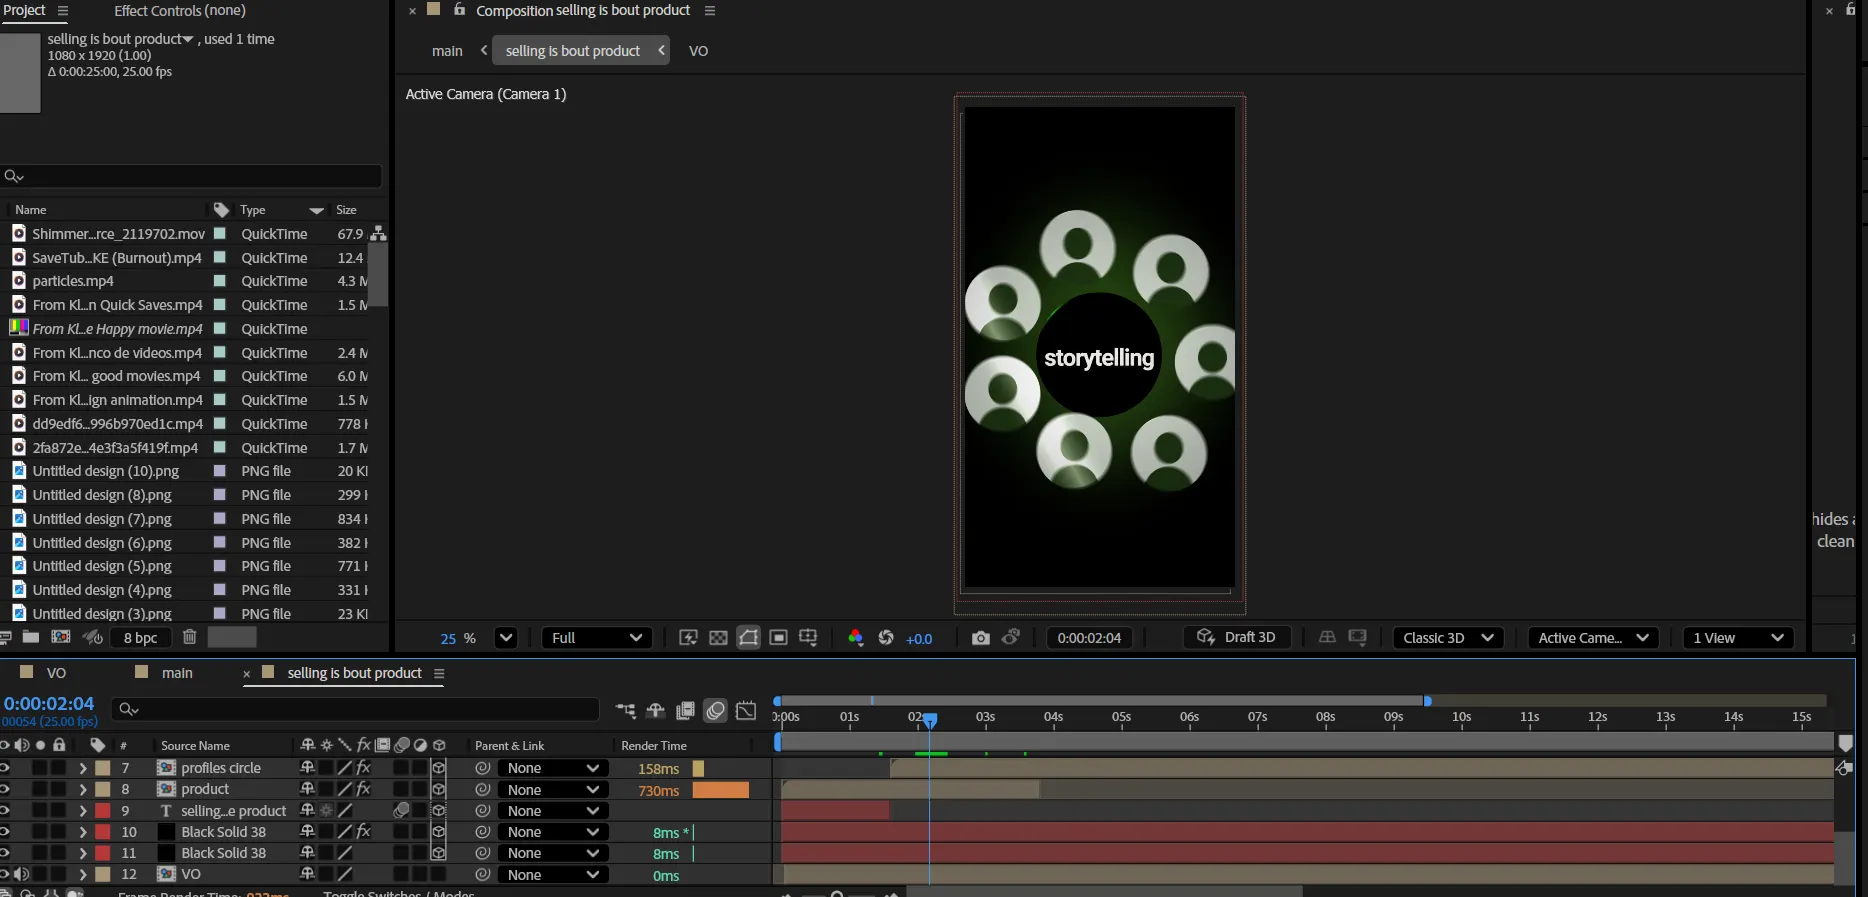The width and height of the screenshot is (1868, 897).
Task: Enable Frame Blending for timeline layers
Action: point(685,710)
